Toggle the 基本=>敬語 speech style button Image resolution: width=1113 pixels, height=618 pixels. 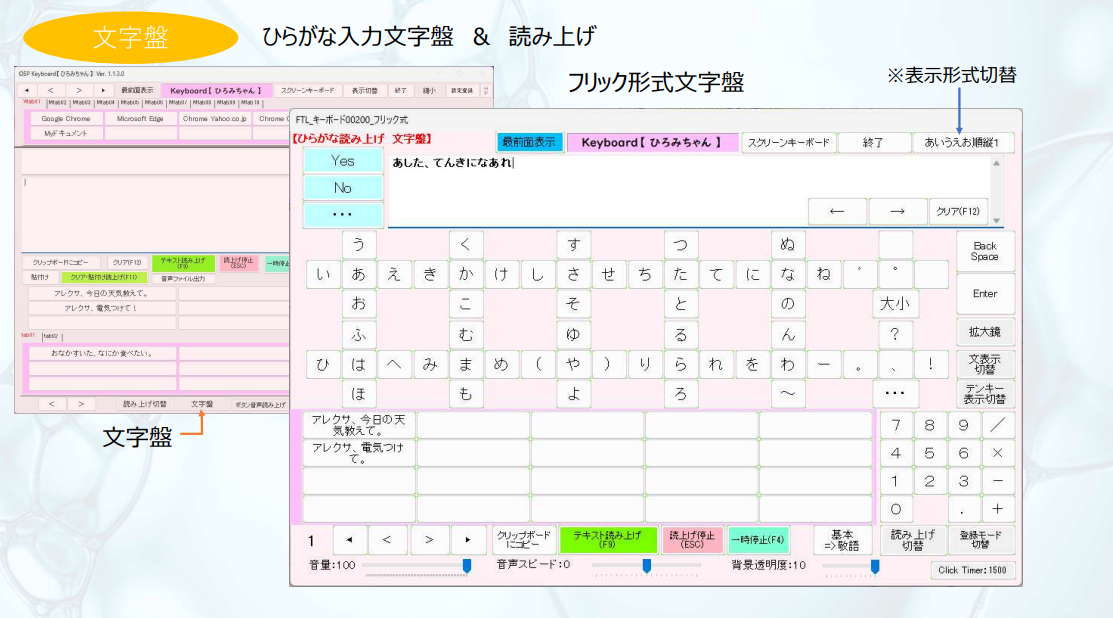tap(842, 540)
